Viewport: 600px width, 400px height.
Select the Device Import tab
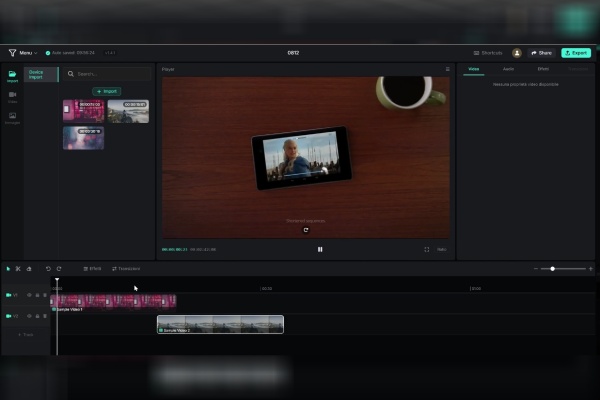coord(41,74)
